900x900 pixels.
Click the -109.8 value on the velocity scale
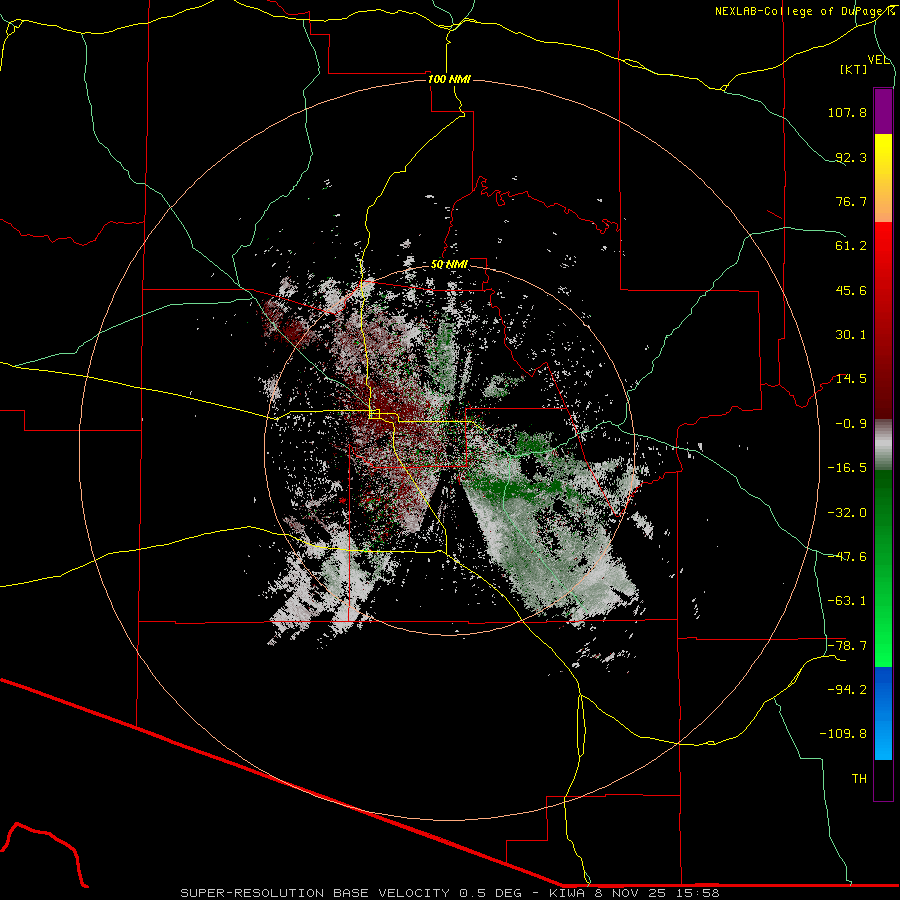843,734
